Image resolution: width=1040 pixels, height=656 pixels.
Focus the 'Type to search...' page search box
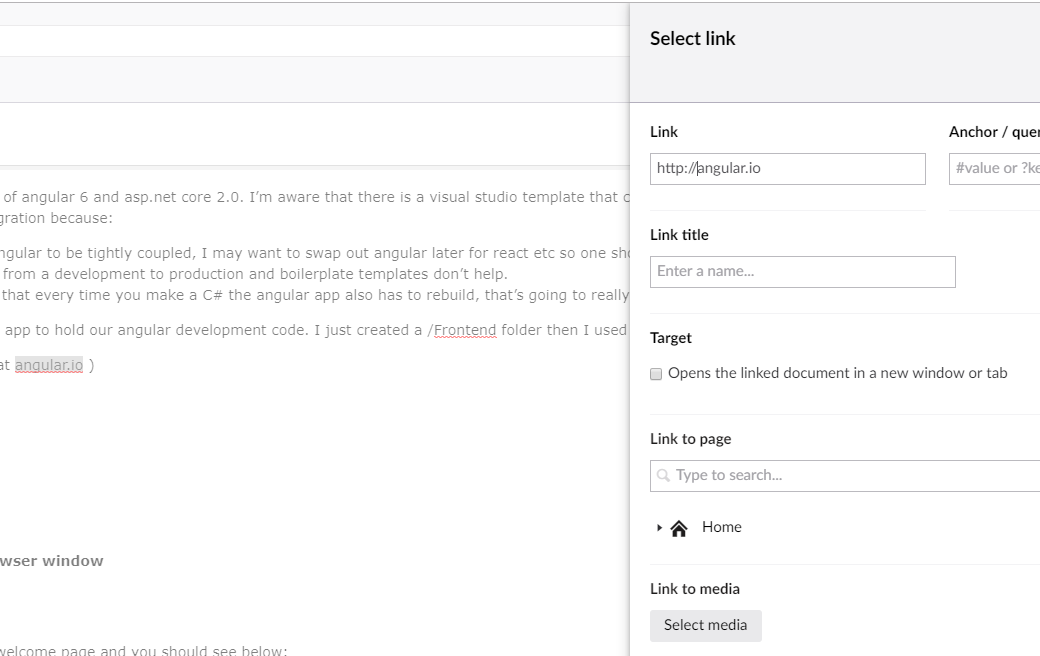pyautogui.click(x=850, y=476)
